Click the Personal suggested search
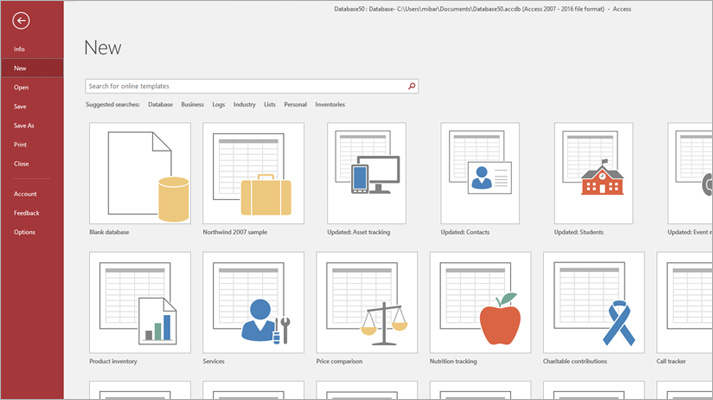 click(x=296, y=105)
